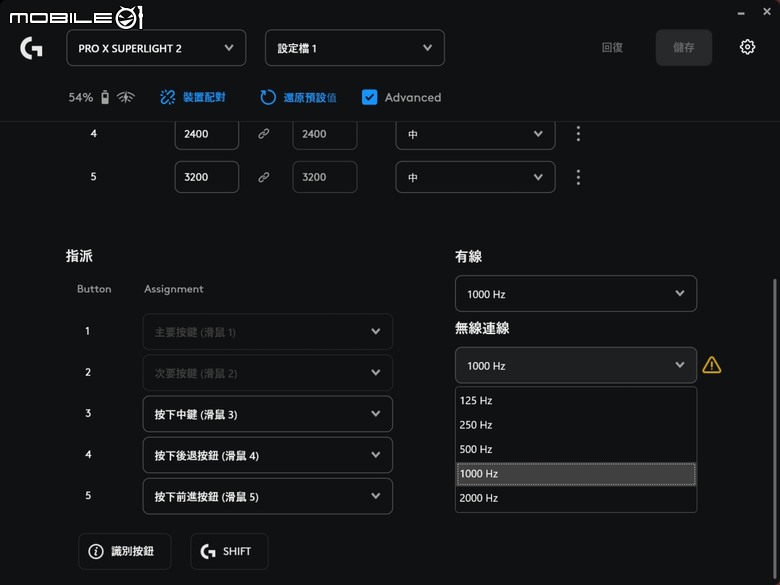The image size is (780, 585).
Task: Open the three-dot menu for DPI row 5
Action: point(578,177)
